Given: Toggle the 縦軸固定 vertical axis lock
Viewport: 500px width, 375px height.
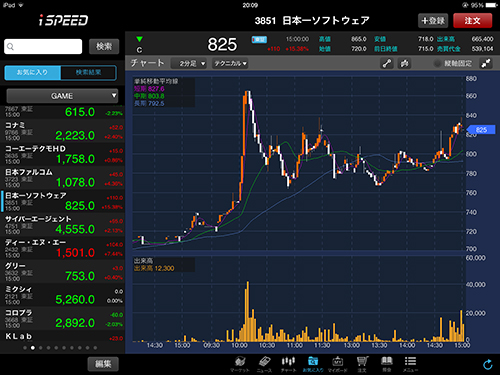Looking at the screenshot, I should (x=453, y=63).
